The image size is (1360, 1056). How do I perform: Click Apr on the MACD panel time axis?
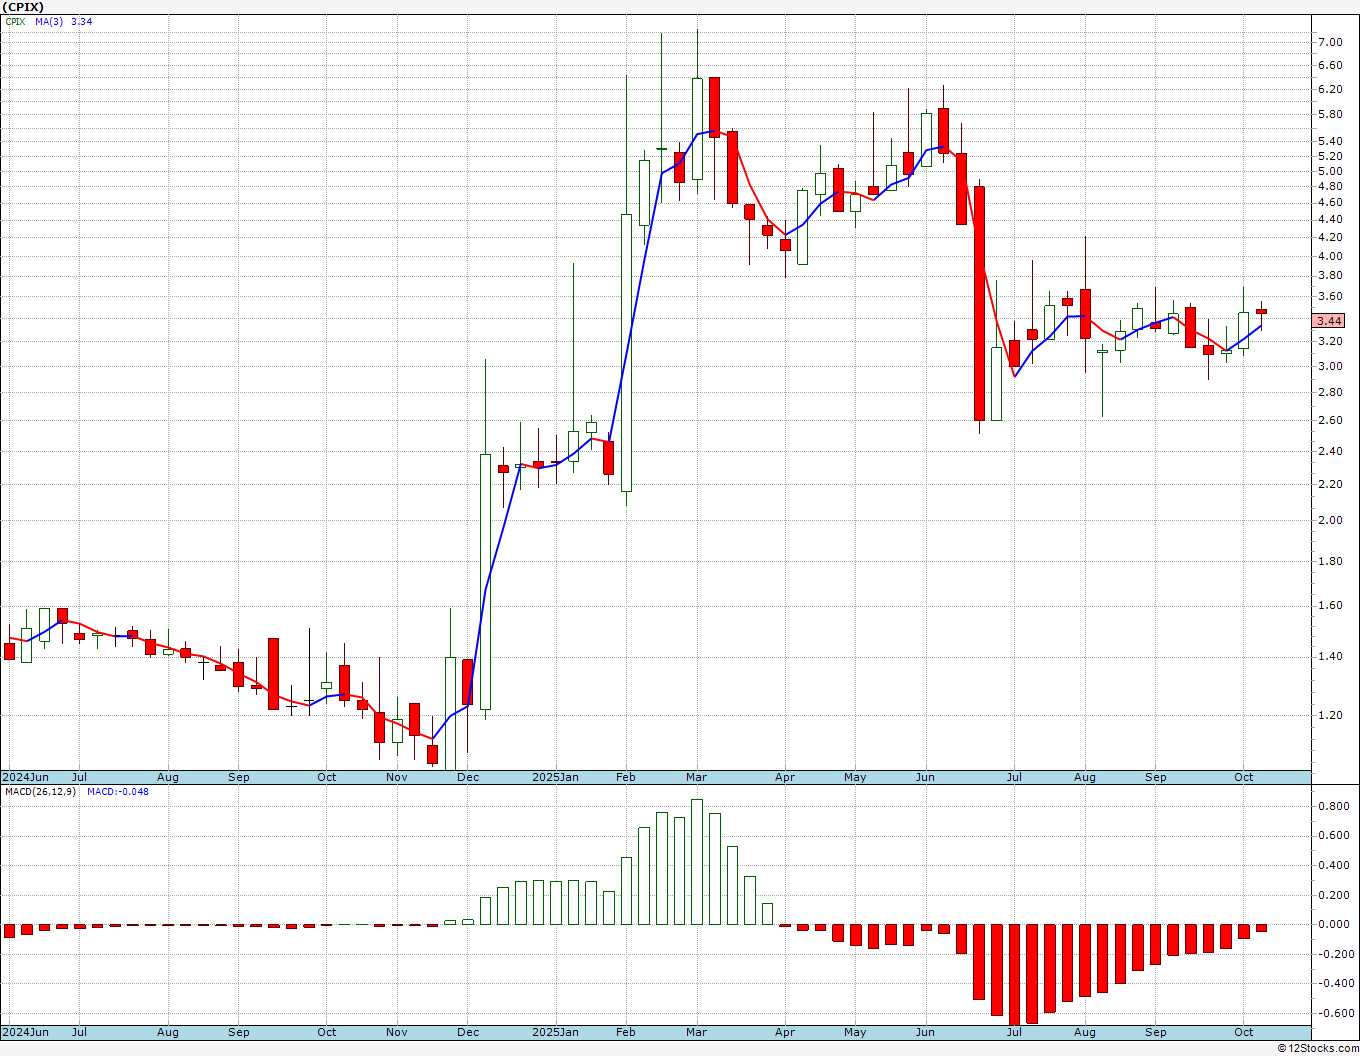tap(784, 1032)
